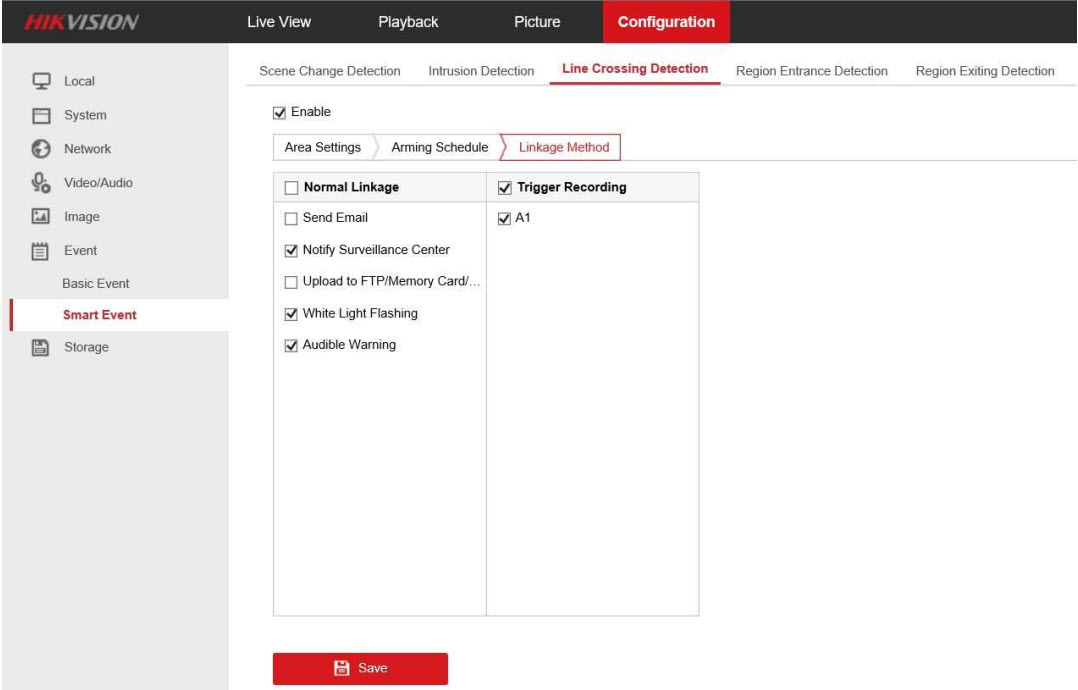This screenshot has width=1078, height=690.
Task: Click the Network globe icon
Action: point(42,149)
